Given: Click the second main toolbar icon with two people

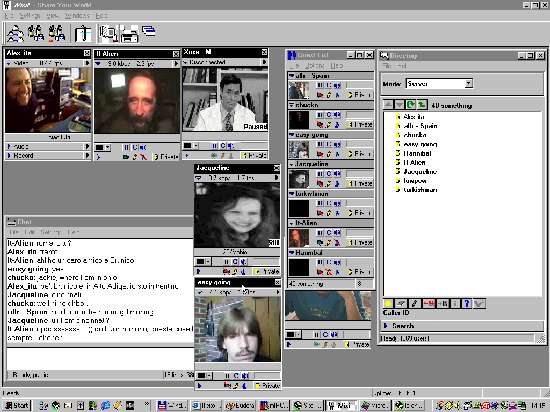Looking at the screenshot, I should pos(36,33).
